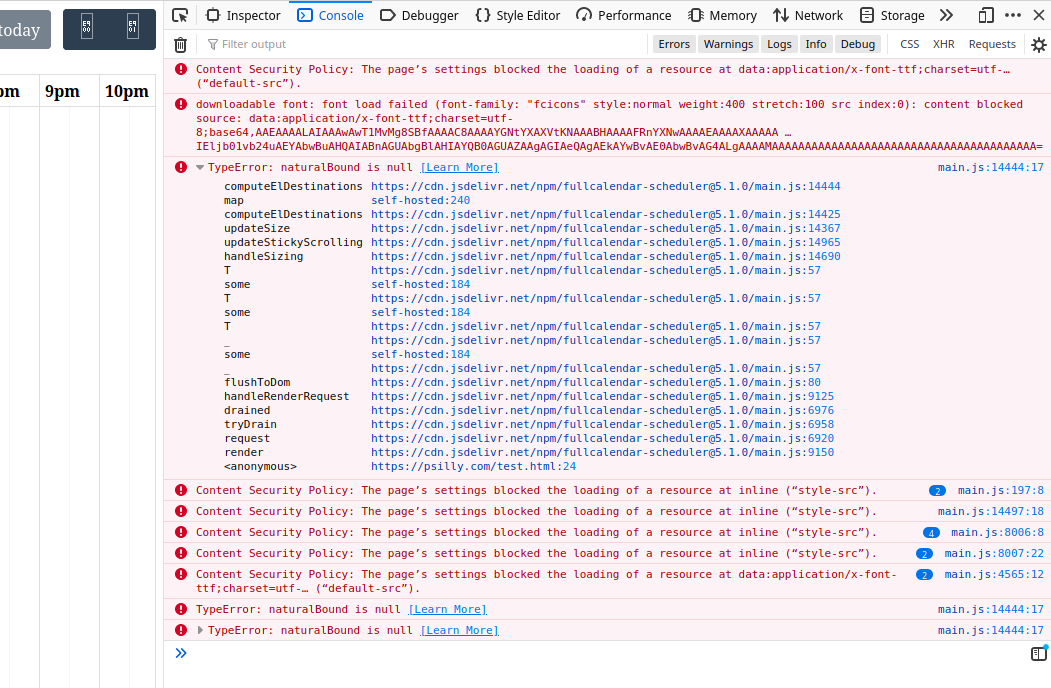The image size is (1051, 688).
Task: Open Learn More link in expanded TypeError
Action: tap(459, 168)
